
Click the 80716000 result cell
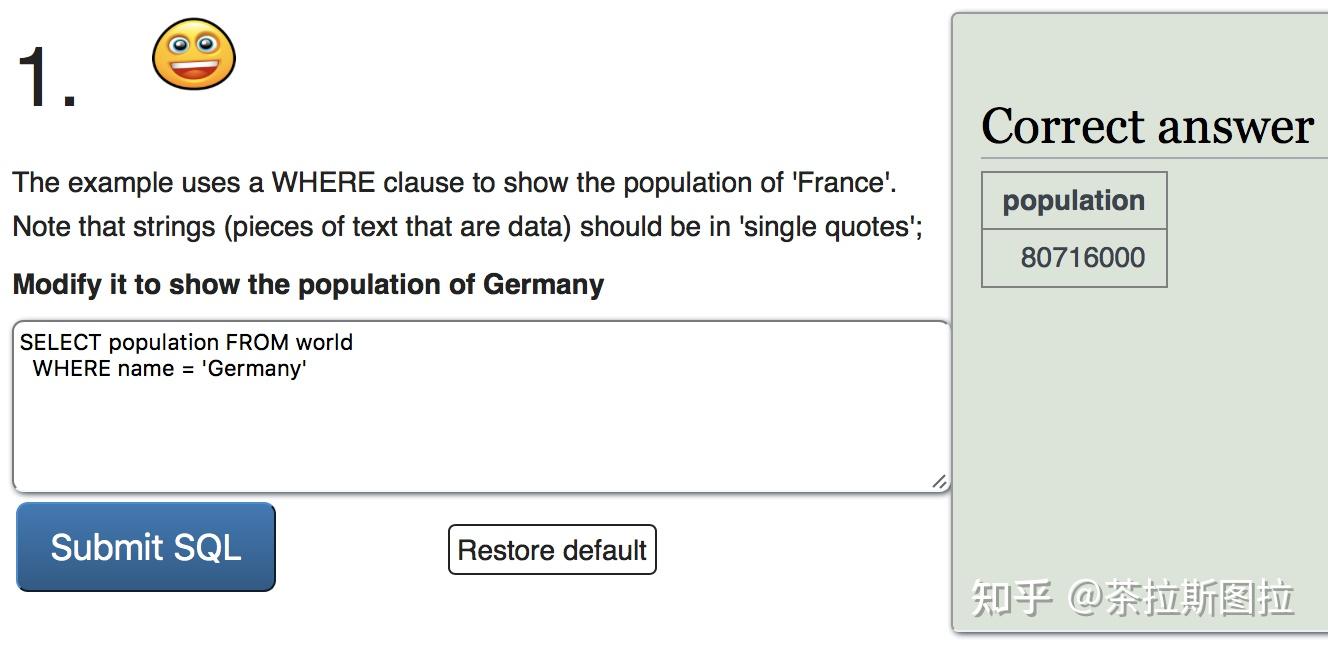[1074, 258]
